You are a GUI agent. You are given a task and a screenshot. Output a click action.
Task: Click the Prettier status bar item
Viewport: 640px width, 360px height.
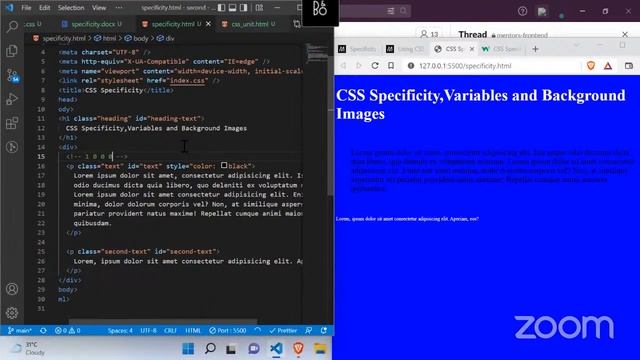(283, 331)
